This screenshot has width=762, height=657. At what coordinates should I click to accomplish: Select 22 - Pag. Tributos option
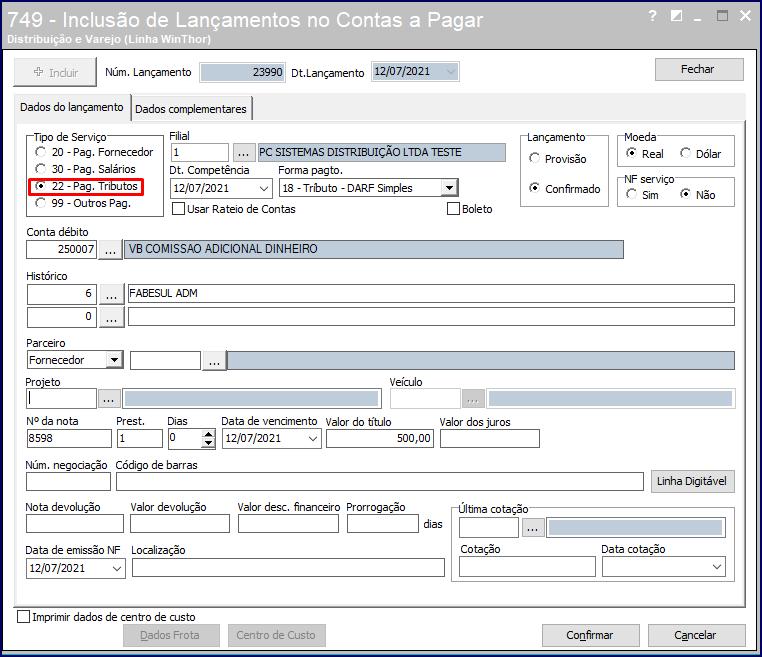[87, 186]
